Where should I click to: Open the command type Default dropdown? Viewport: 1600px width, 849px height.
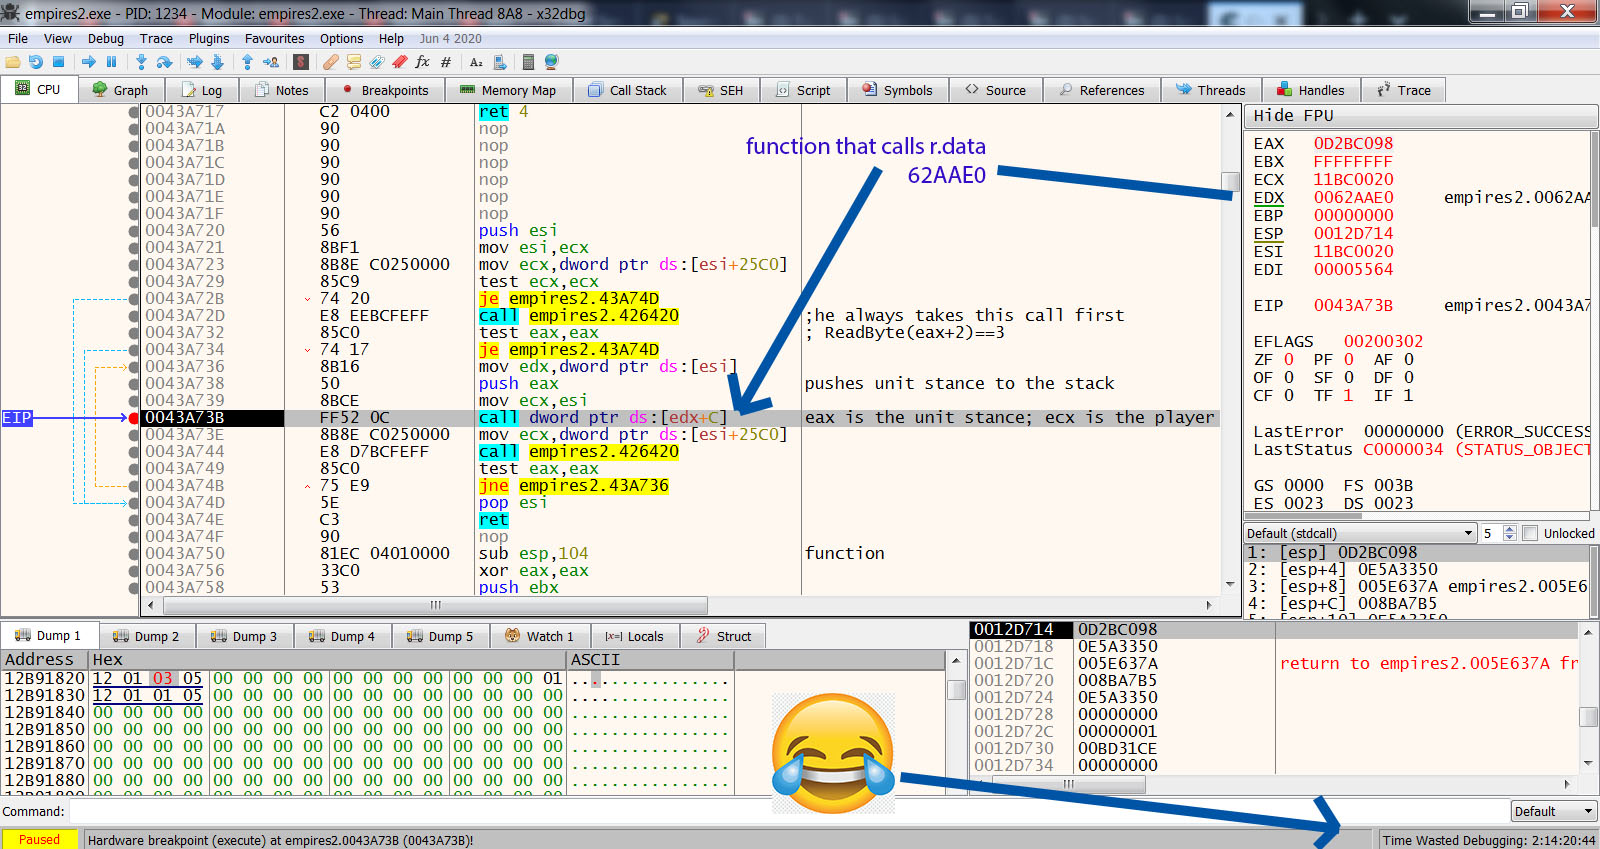point(1553,811)
